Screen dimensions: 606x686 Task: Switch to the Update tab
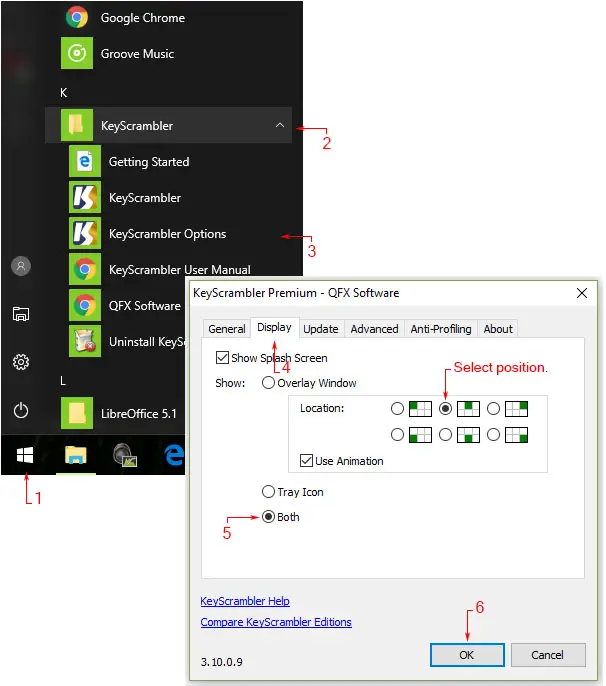coord(321,329)
